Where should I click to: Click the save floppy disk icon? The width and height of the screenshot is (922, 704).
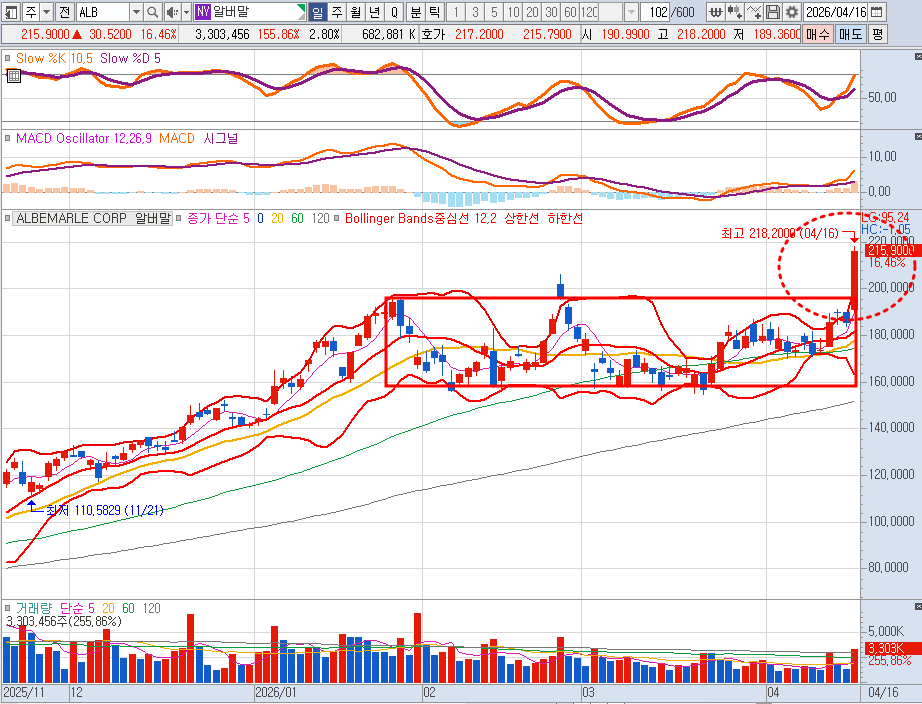[x=773, y=12]
